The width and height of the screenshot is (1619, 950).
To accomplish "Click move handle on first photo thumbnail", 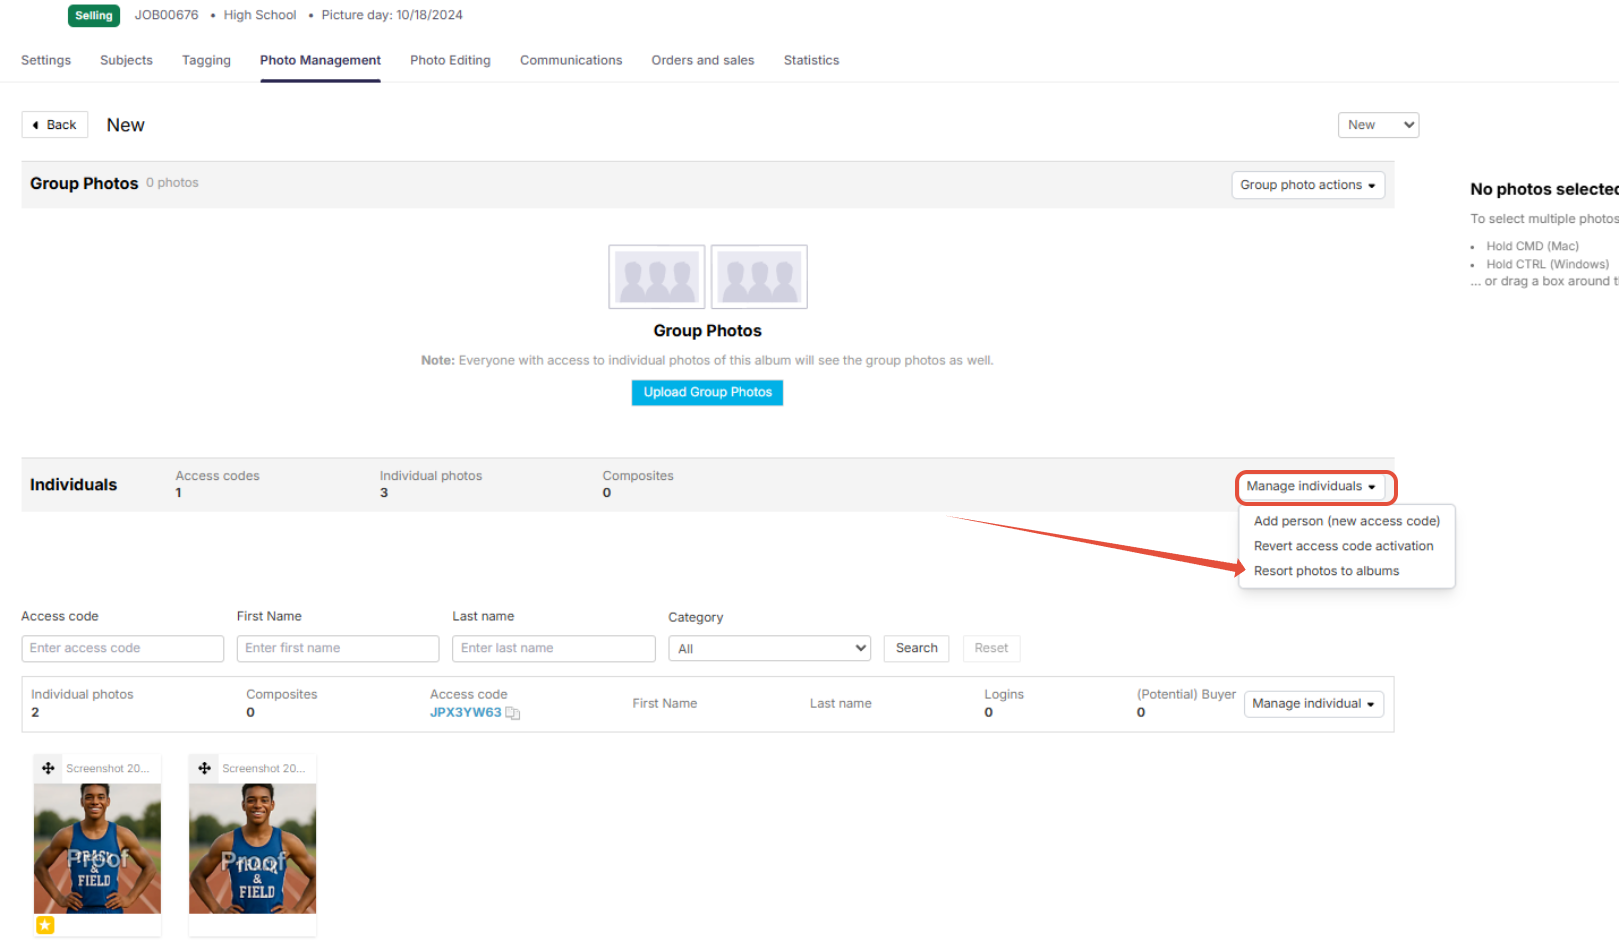I will pyautogui.click(x=48, y=768).
